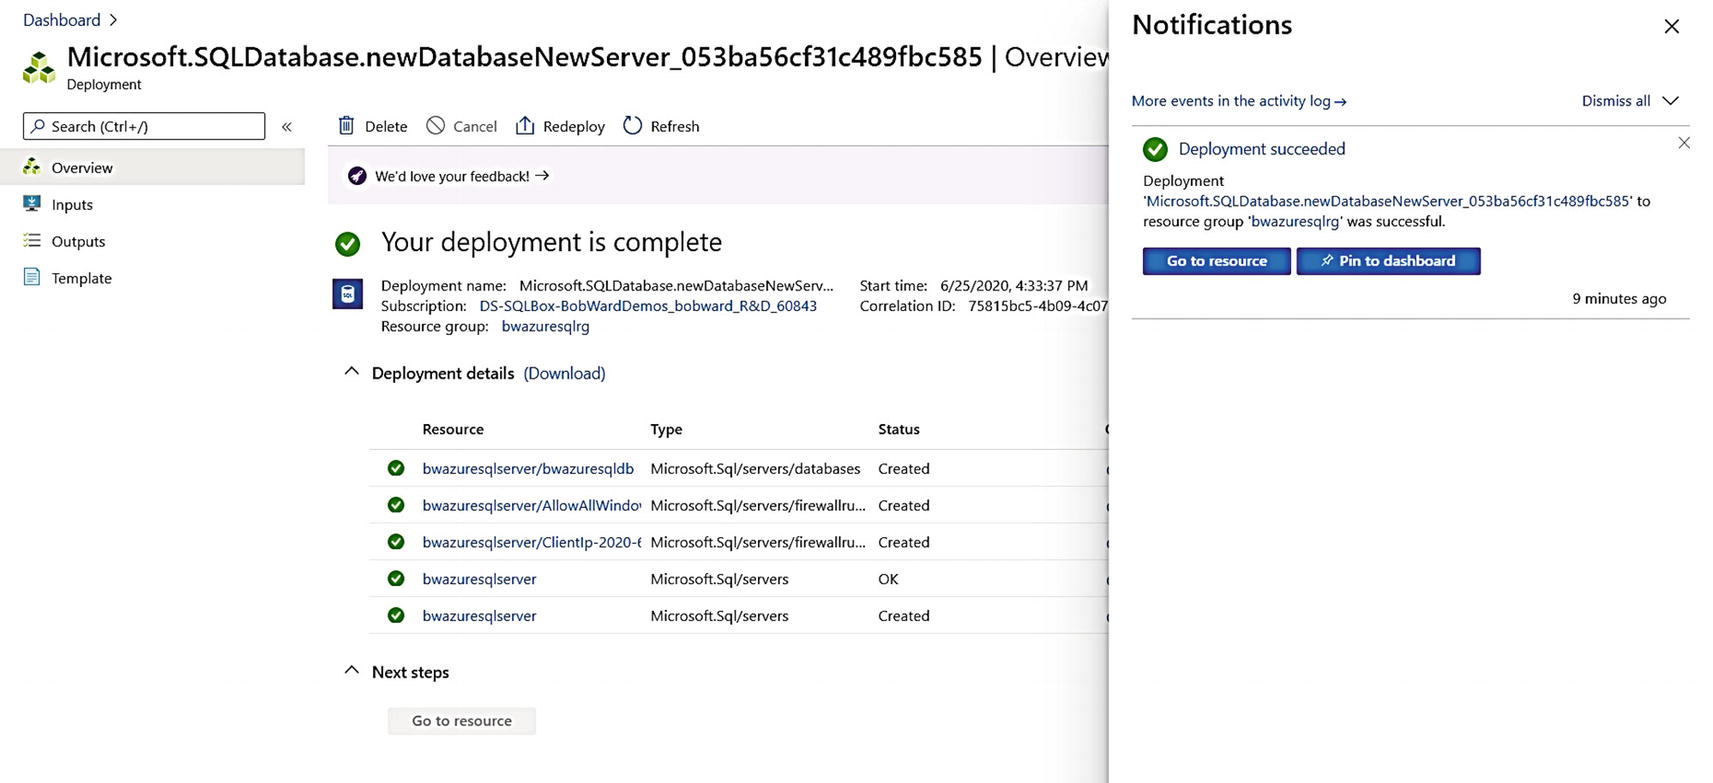This screenshot has height=783, width=1713.
Task: Click the OK status cell
Action: coord(888,579)
